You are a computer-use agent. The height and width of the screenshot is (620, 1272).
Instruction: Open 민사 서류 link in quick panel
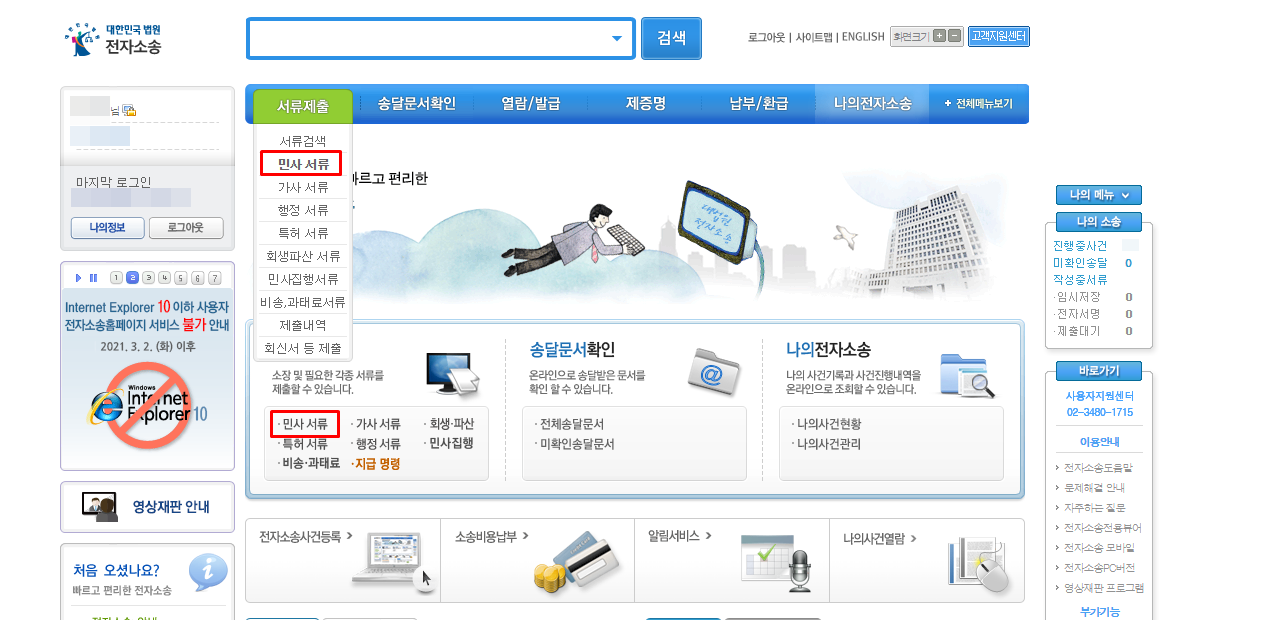point(305,424)
